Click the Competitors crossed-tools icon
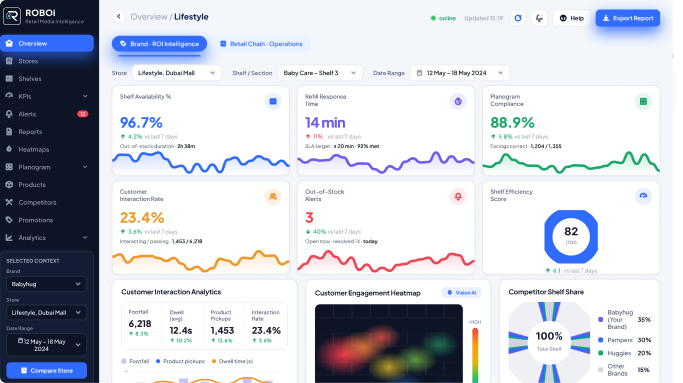 pyautogui.click(x=9, y=202)
